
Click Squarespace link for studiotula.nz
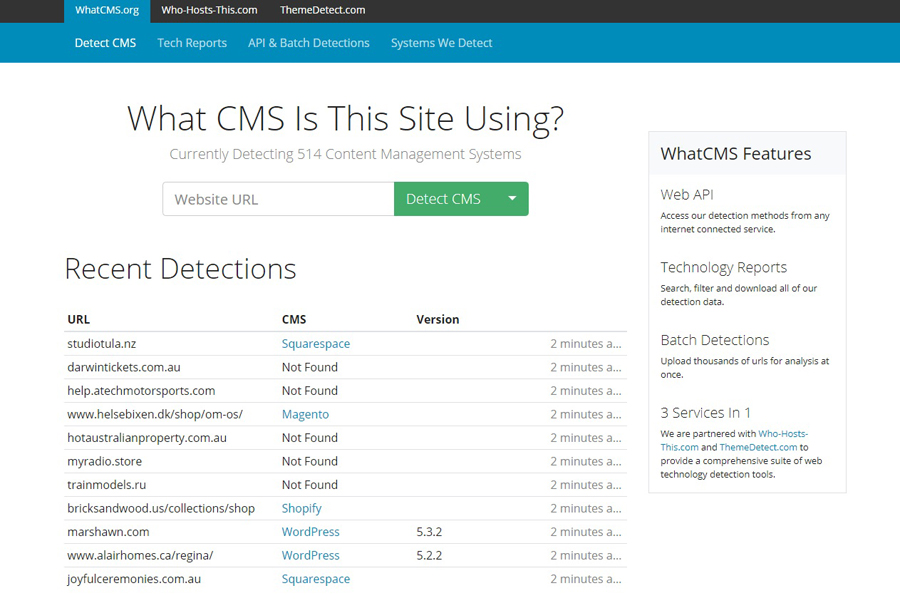pyautogui.click(x=315, y=344)
